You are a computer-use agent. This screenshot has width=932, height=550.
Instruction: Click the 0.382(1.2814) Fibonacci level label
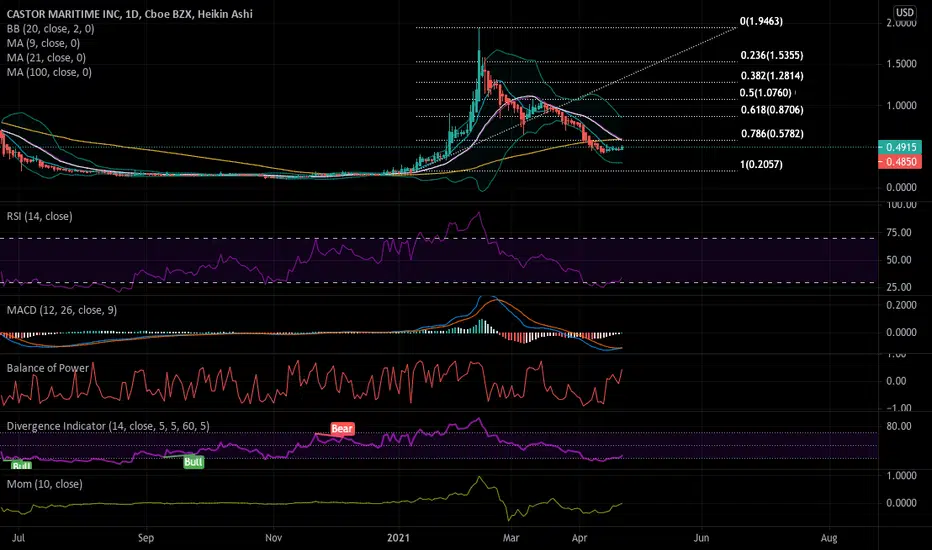[772, 76]
